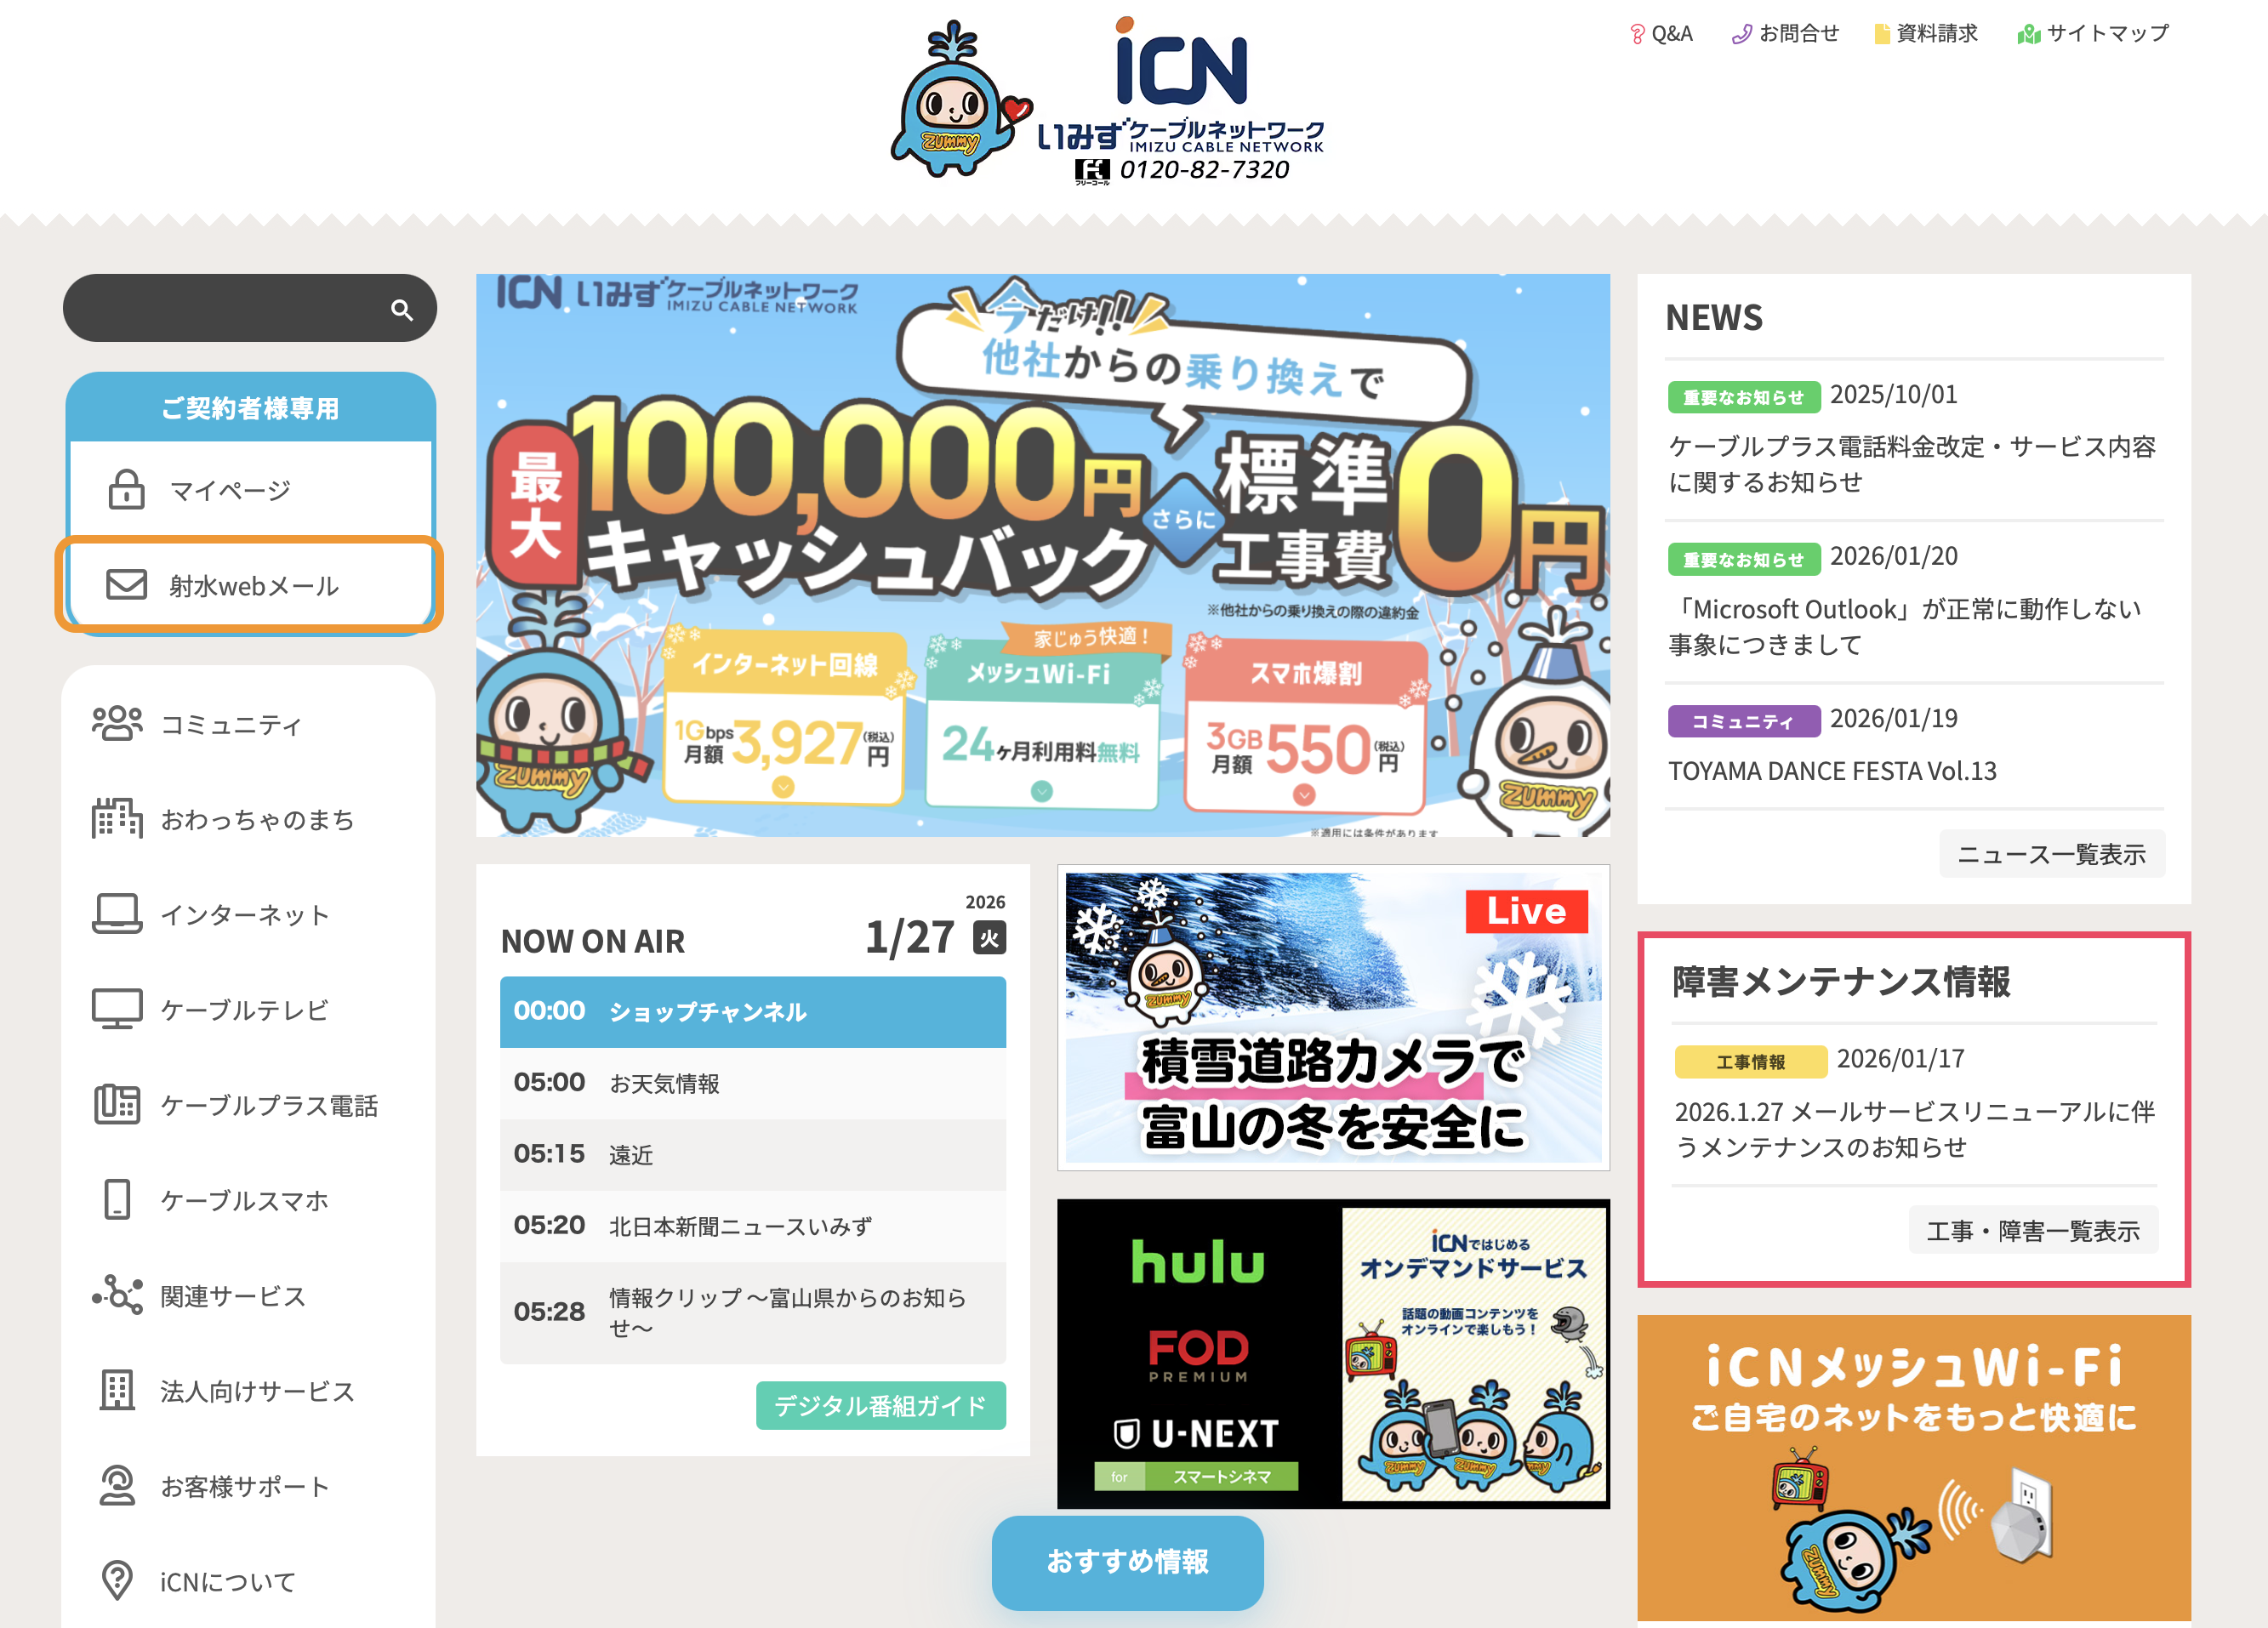The image size is (2268, 1628).
Task: Click the おわっちゃのまち building icon
Action: [117, 818]
